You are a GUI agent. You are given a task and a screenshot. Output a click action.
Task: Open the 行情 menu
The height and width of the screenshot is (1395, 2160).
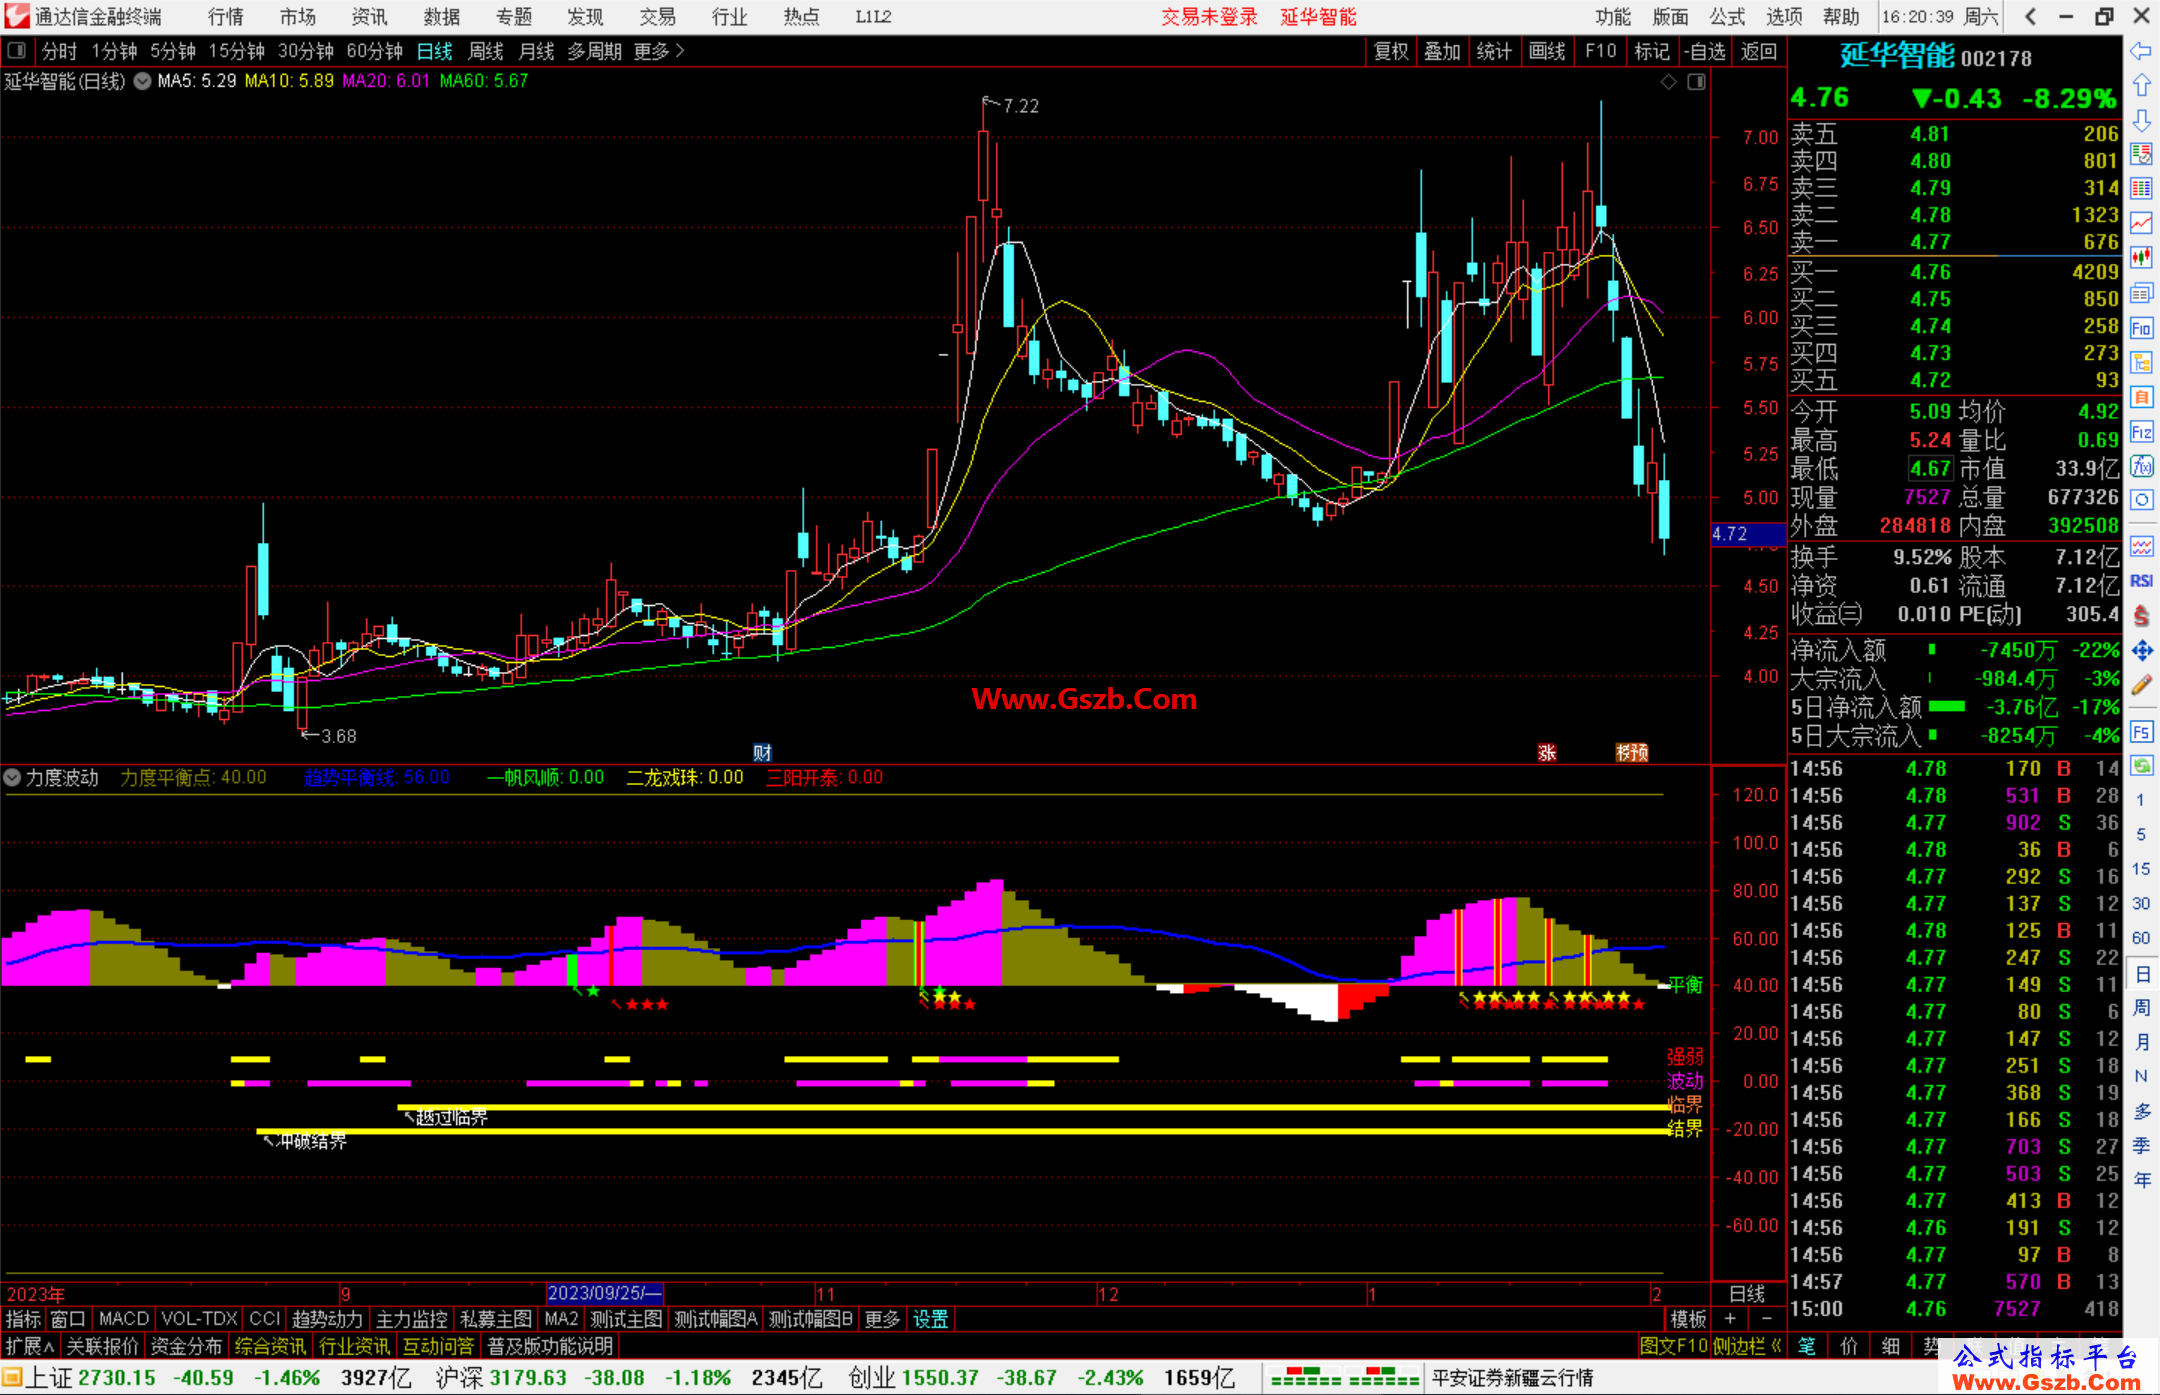click(226, 16)
